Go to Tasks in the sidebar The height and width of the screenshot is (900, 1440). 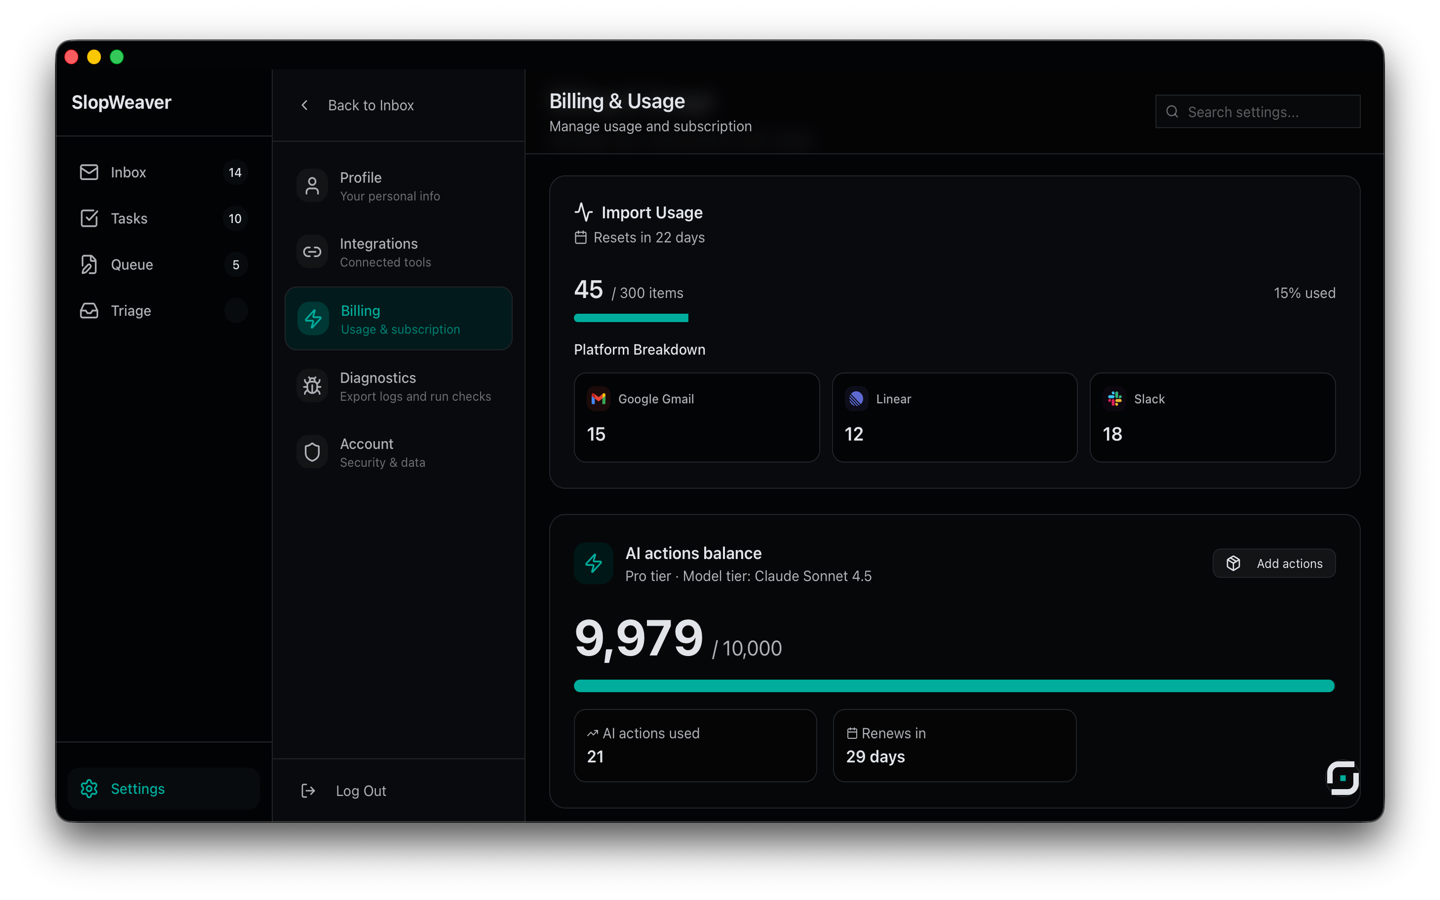(x=163, y=218)
